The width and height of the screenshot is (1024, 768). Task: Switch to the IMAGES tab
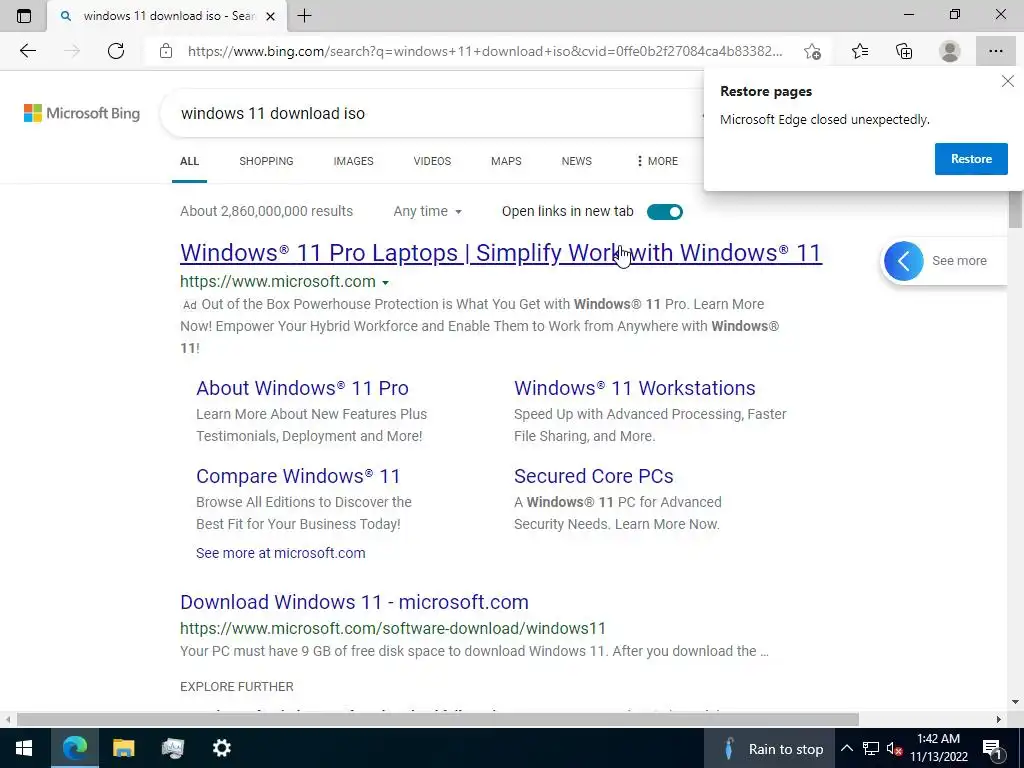pyautogui.click(x=353, y=161)
